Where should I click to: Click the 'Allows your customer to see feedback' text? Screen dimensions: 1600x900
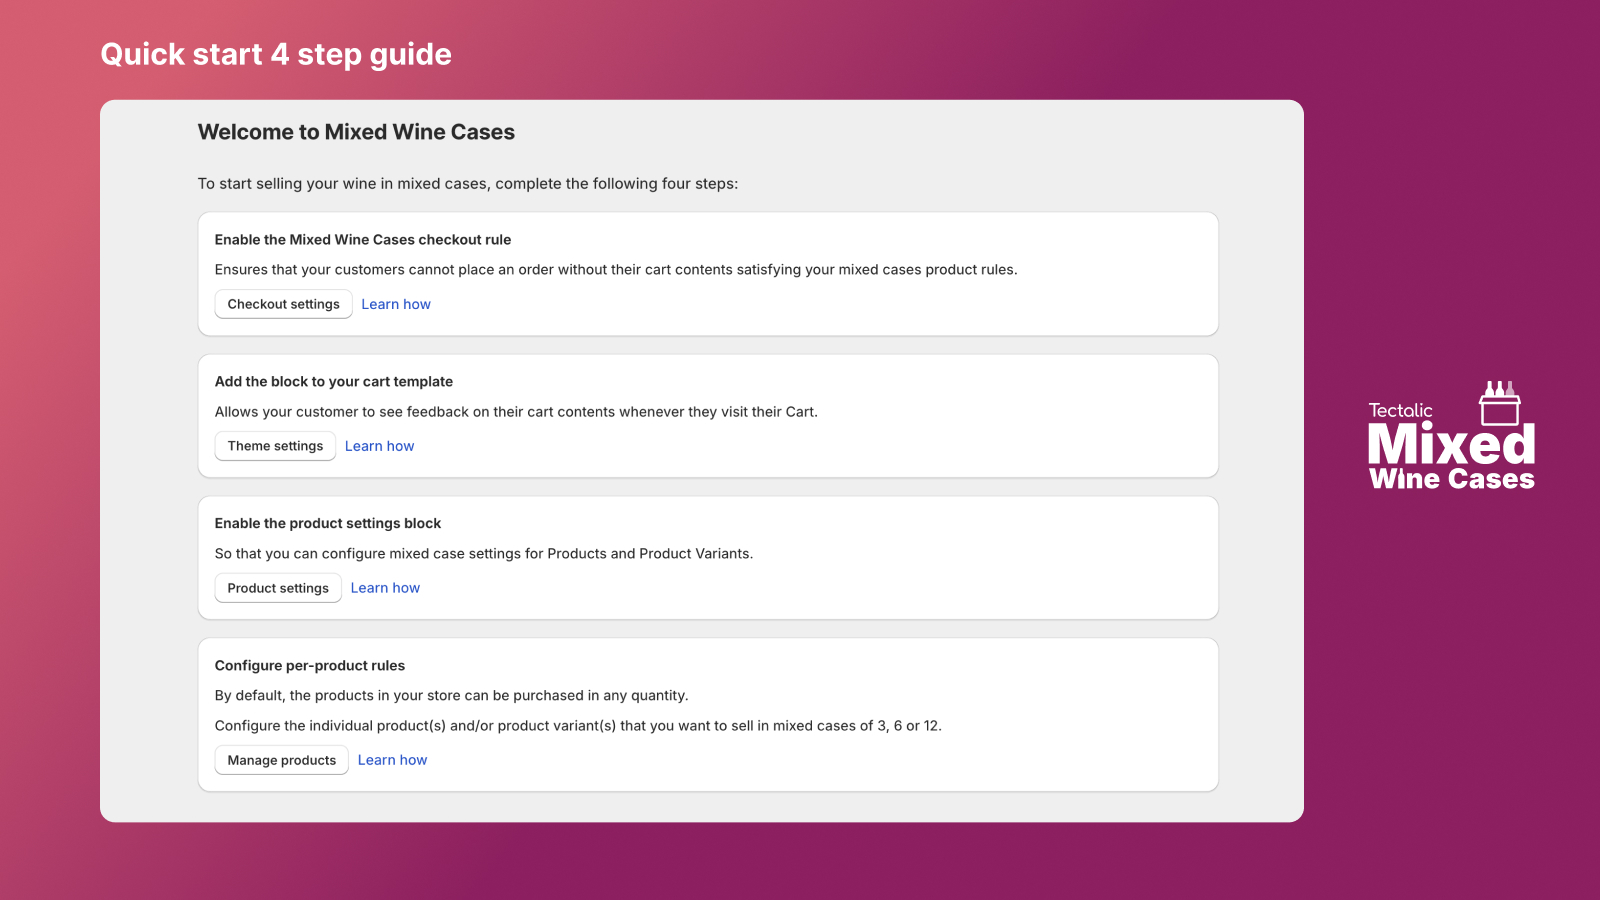tap(516, 412)
